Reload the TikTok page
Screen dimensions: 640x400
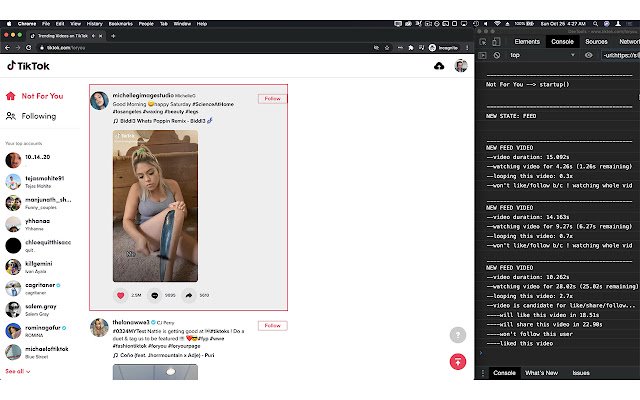(x=29, y=48)
